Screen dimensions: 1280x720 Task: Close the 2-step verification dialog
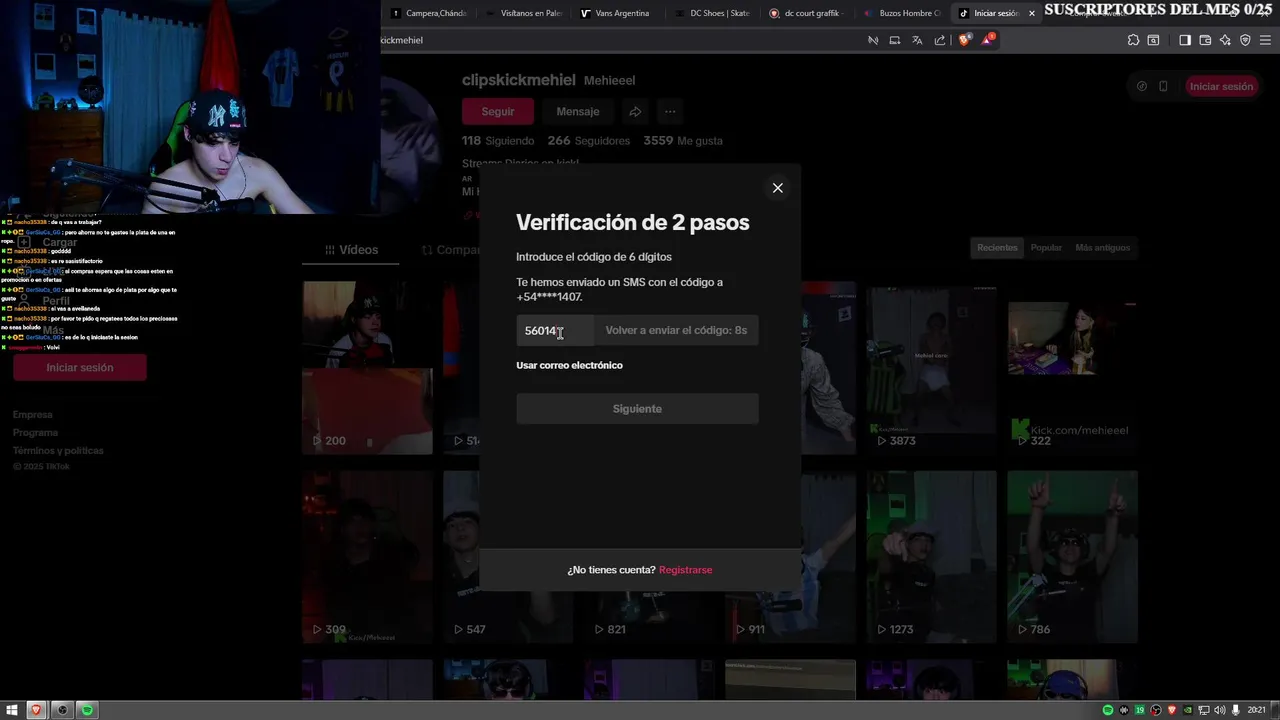pyautogui.click(x=777, y=188)
